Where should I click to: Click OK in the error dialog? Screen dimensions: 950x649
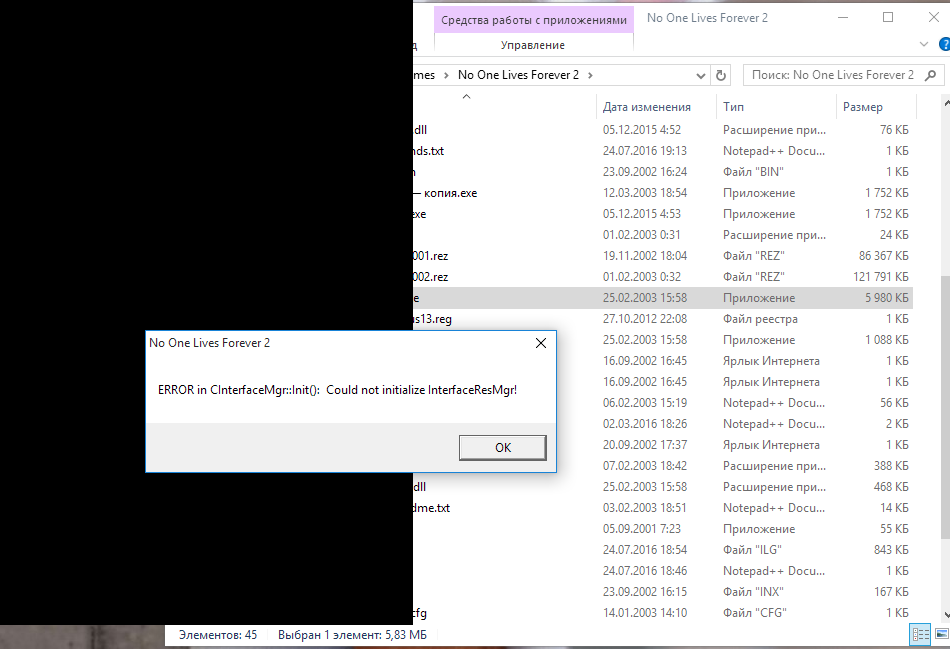pyautogui.click(x=502, y=447)
